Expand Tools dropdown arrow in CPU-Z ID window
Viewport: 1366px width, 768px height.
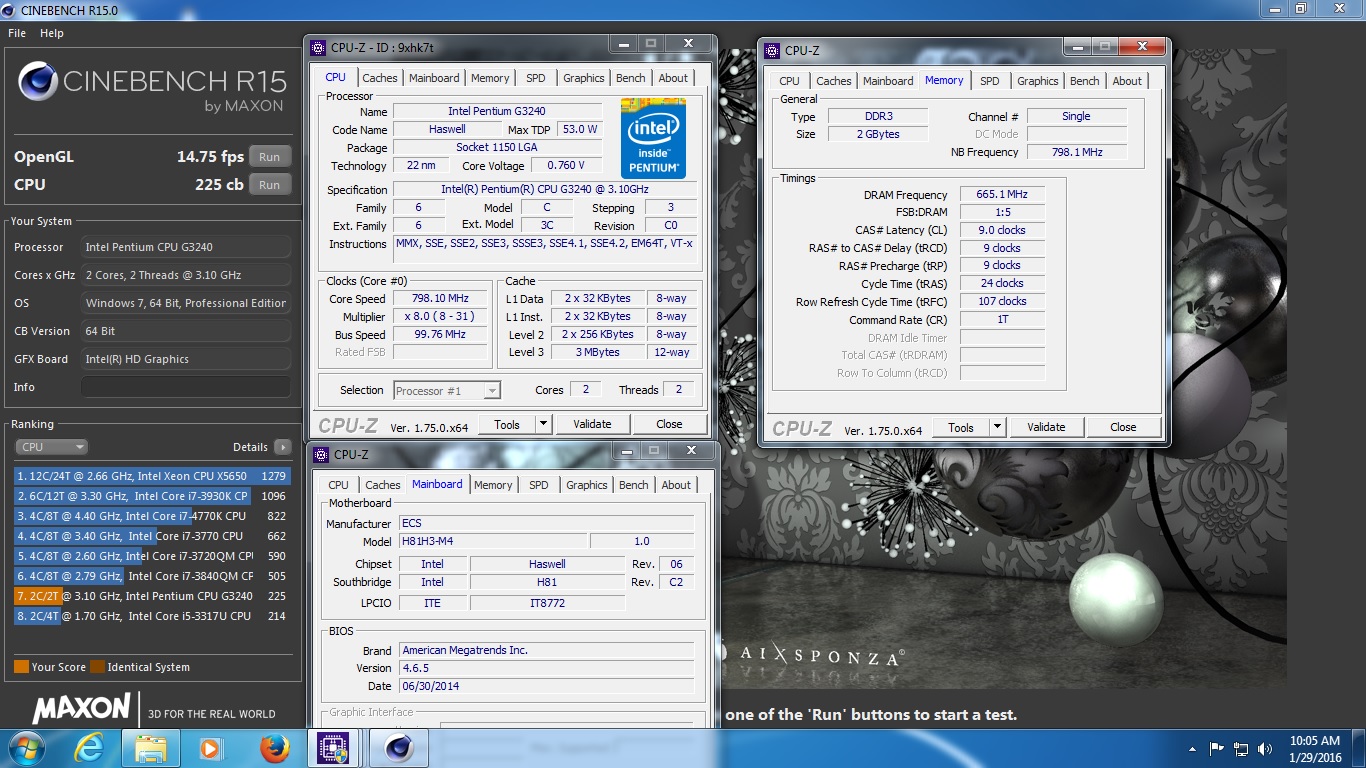point(544,424)
